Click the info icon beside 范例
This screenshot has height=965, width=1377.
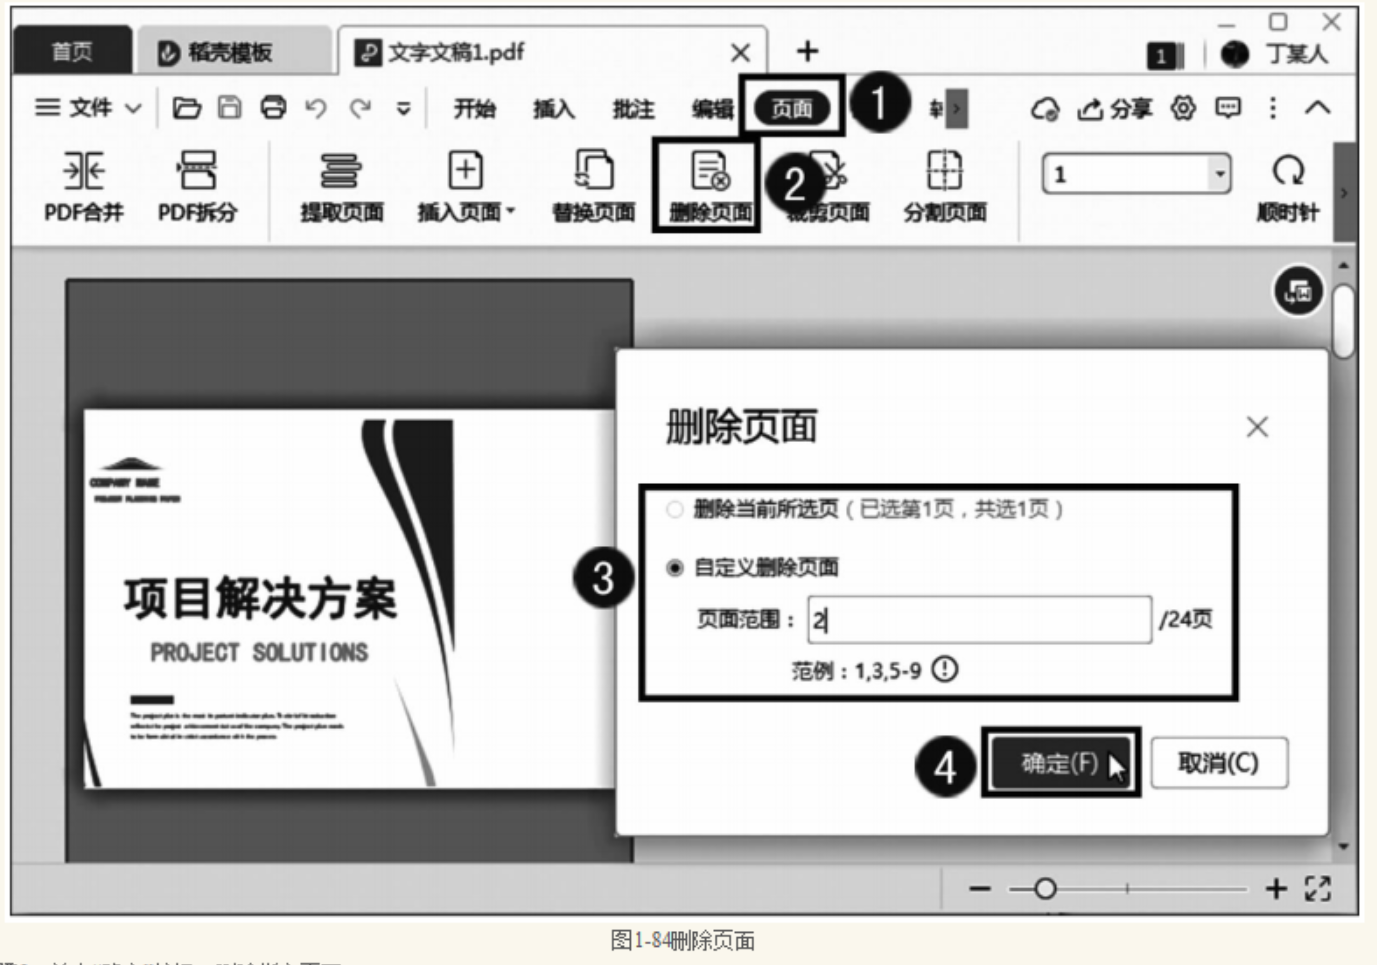[x=945, y=669]
